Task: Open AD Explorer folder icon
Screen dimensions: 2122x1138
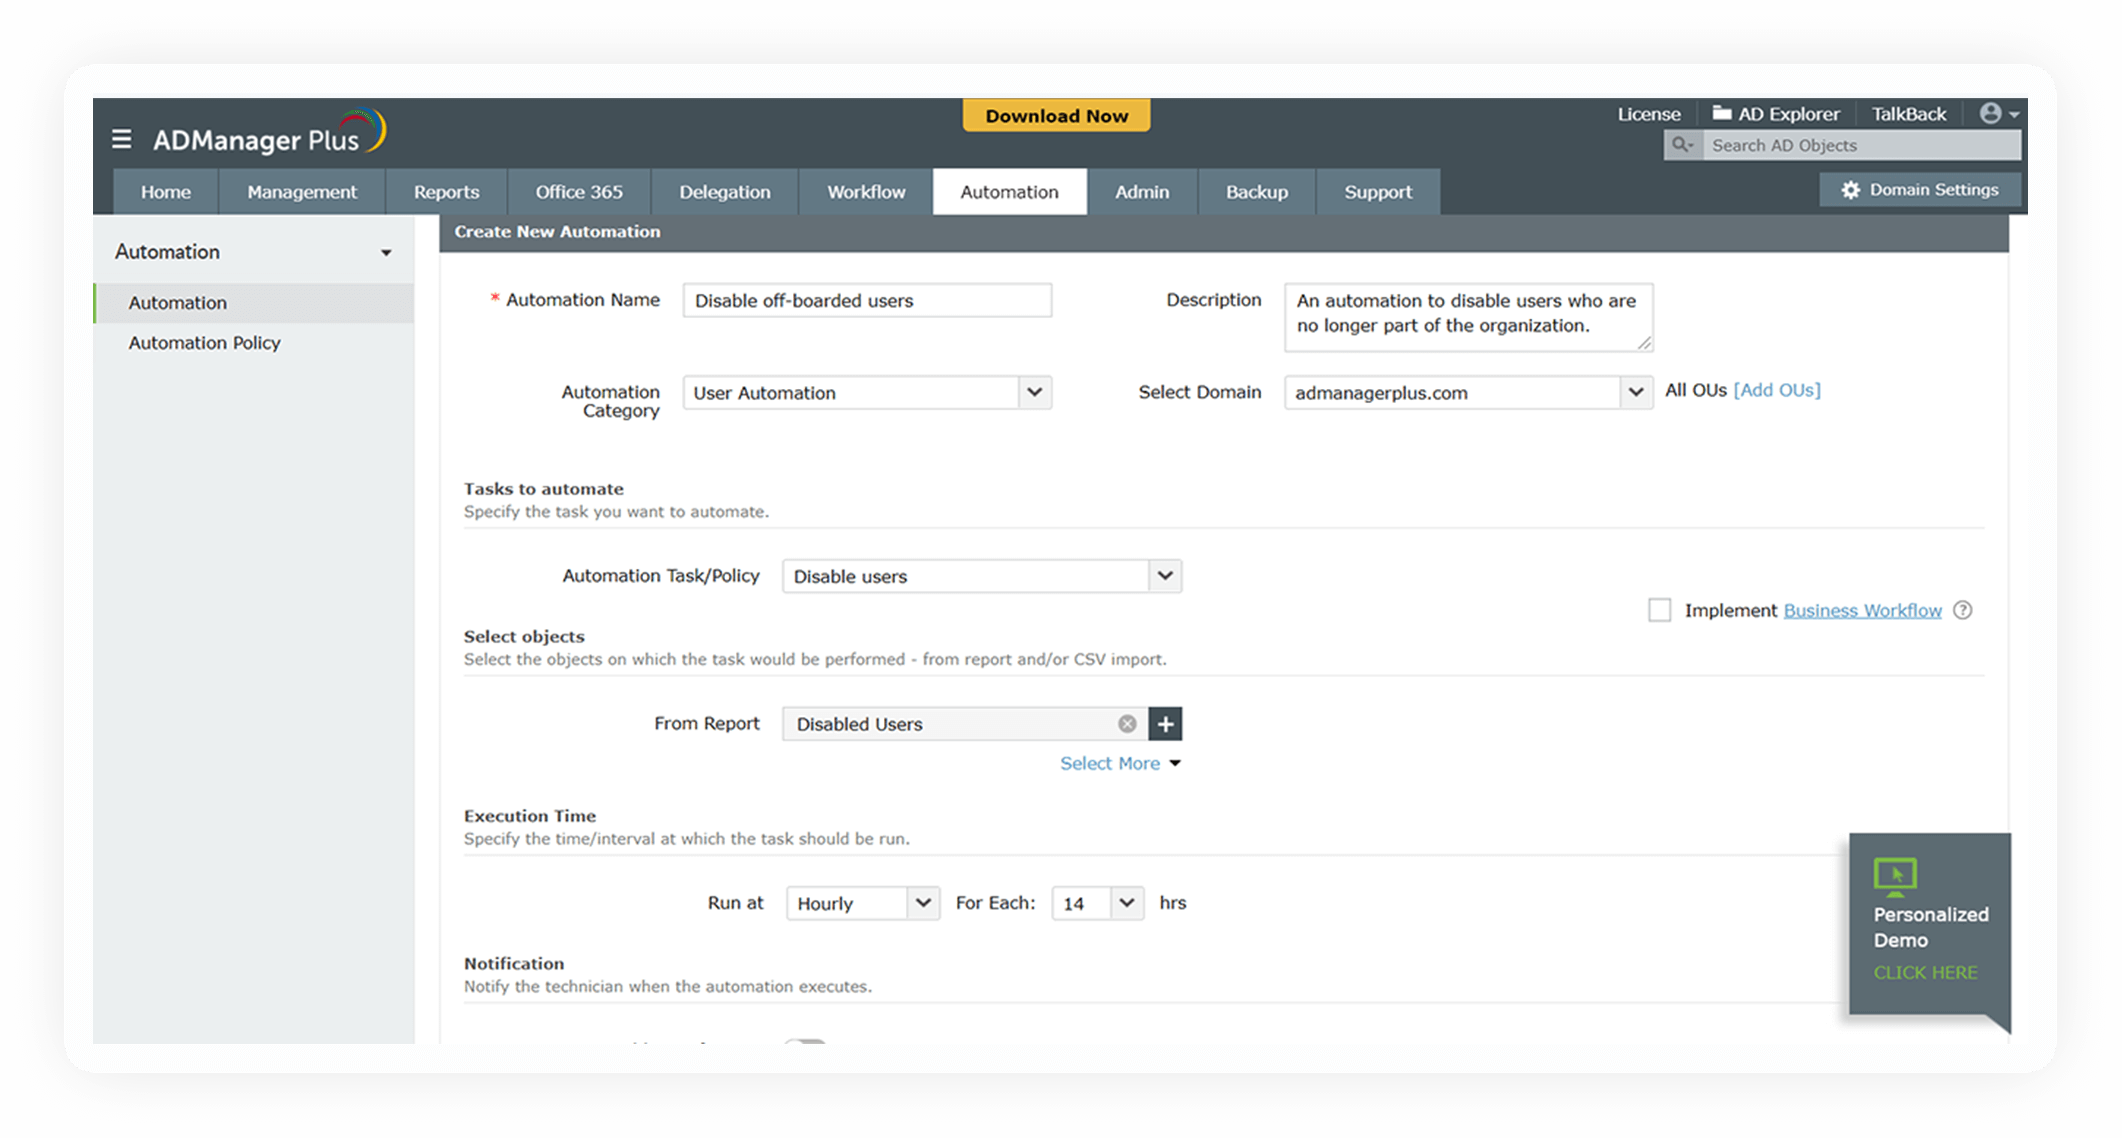Action: pyautogui.click(x=1721, y=113)
